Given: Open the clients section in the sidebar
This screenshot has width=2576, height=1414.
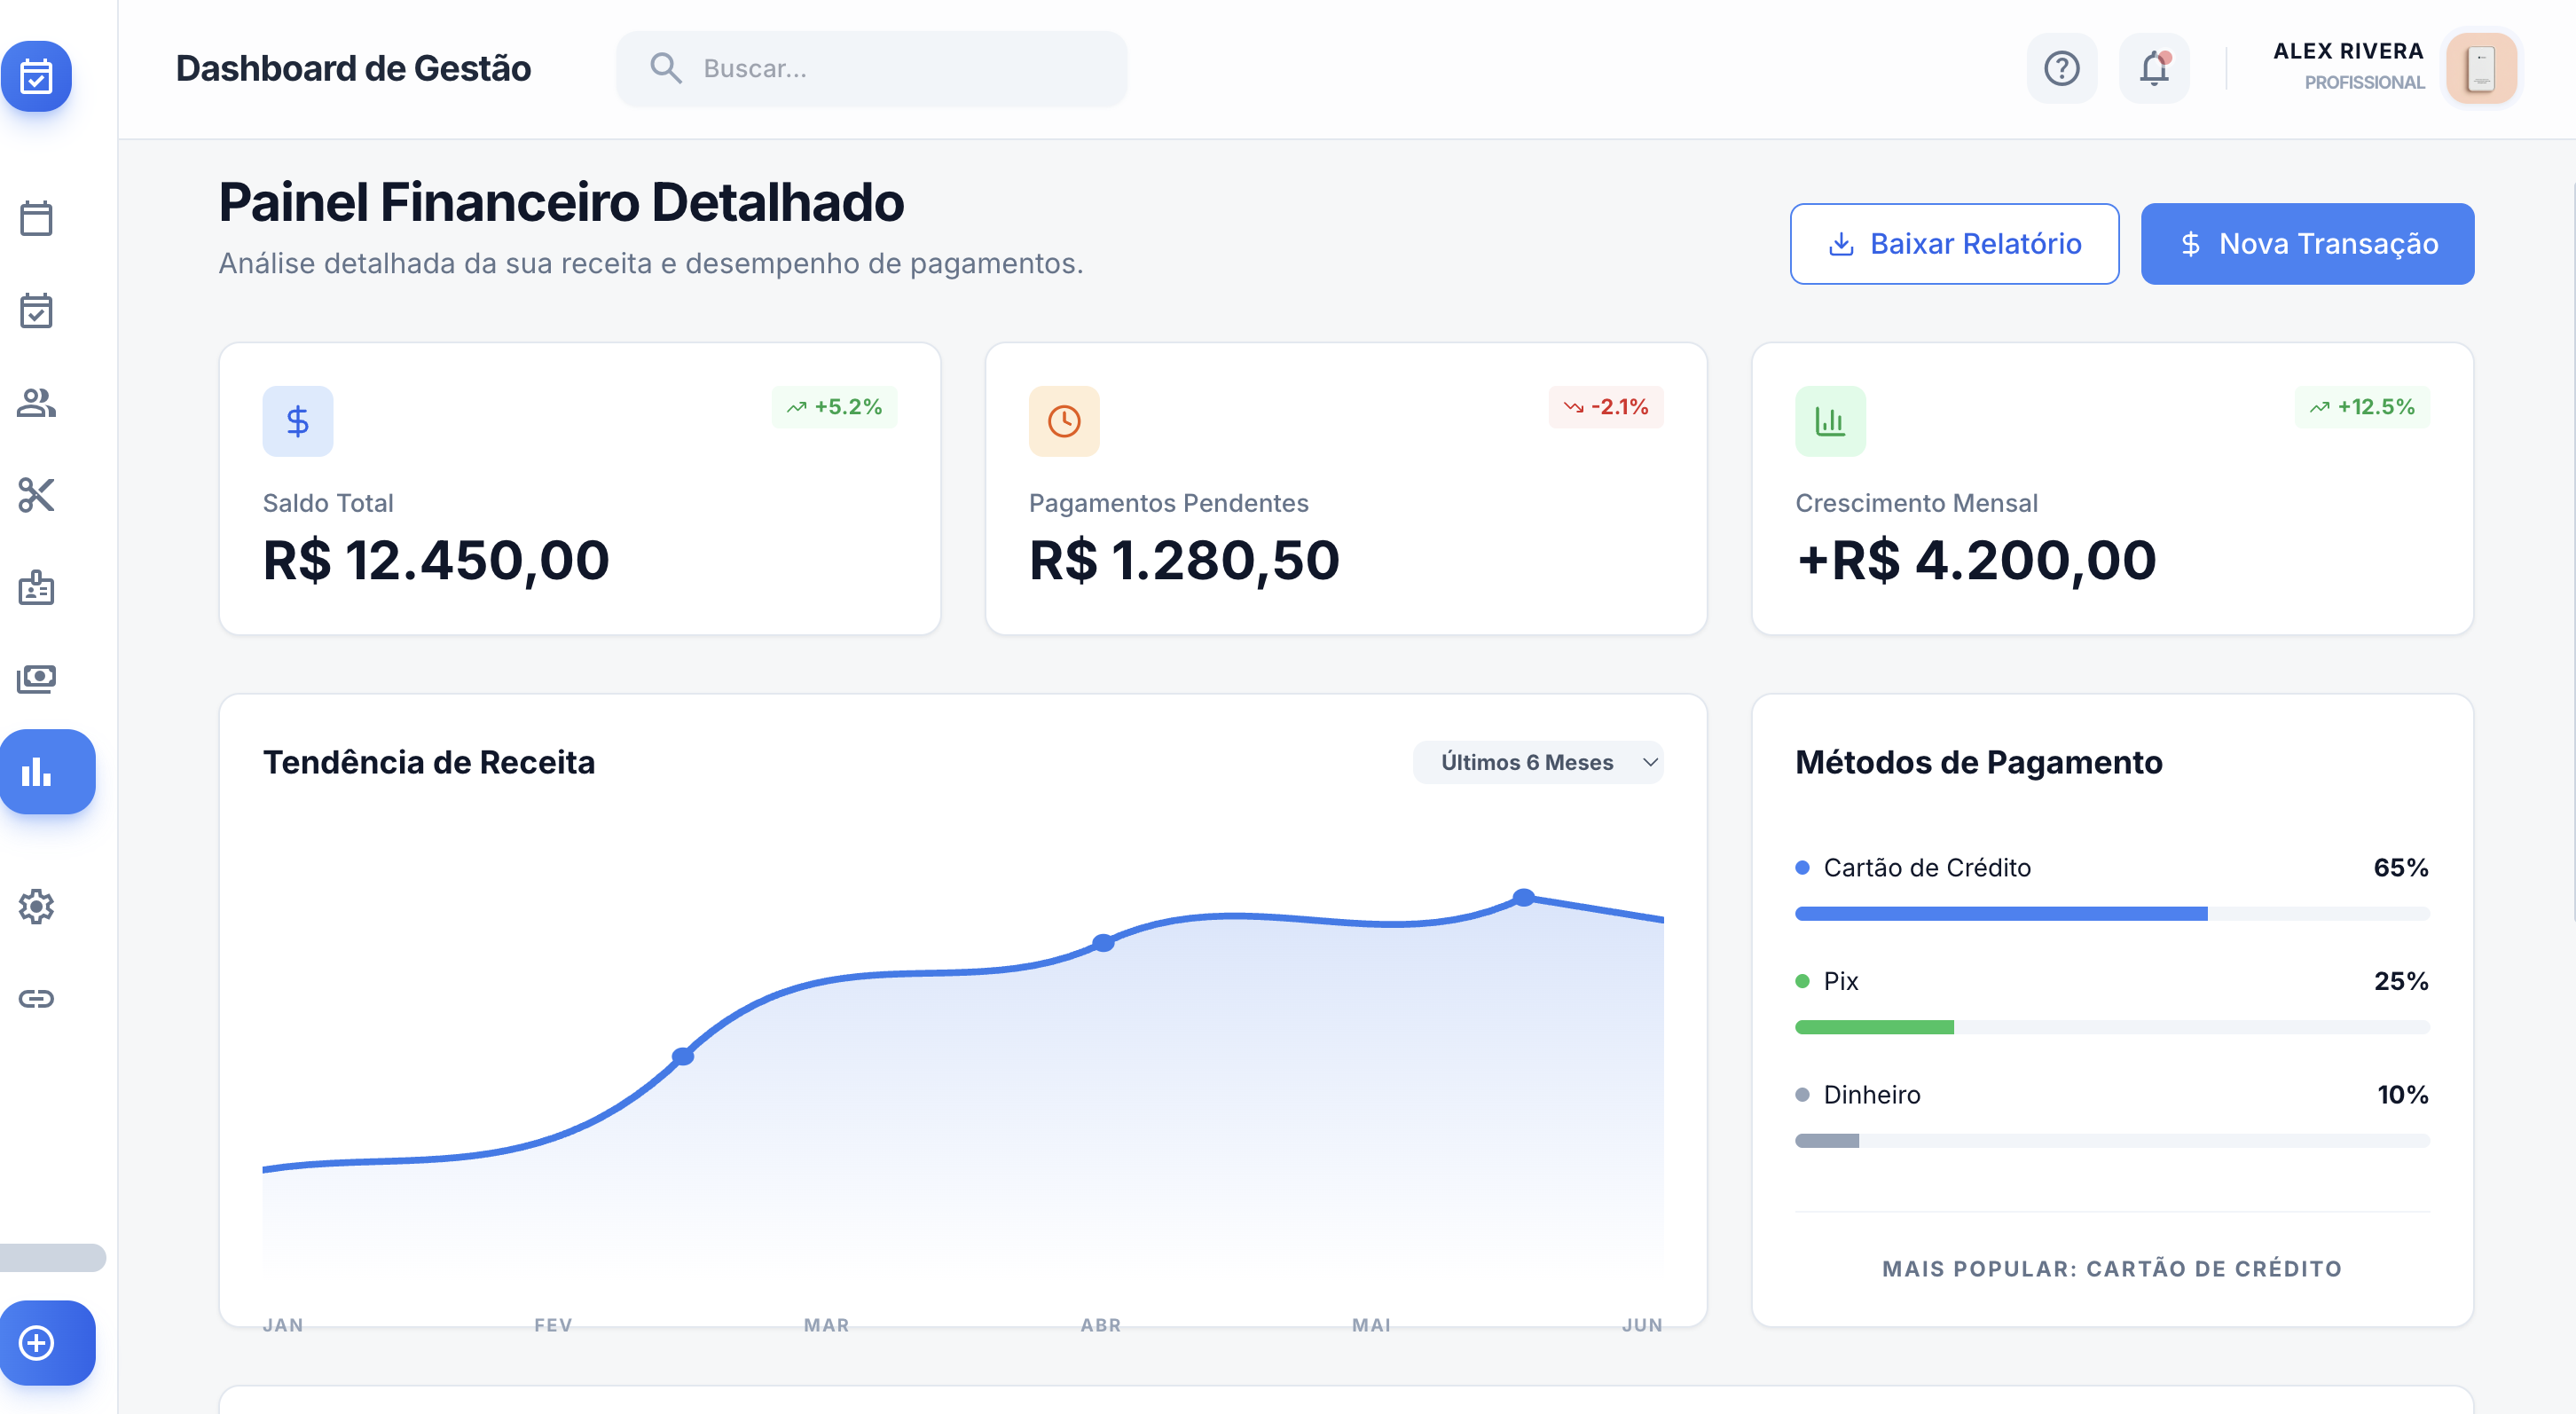Looking at the screenshot, I should [x=37, y=403].
